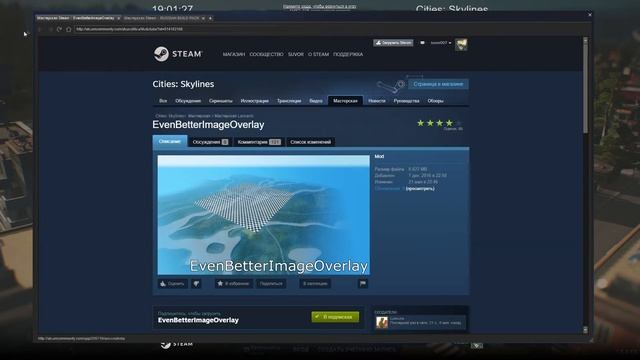Click the В коллекцию button

[315, 284]
